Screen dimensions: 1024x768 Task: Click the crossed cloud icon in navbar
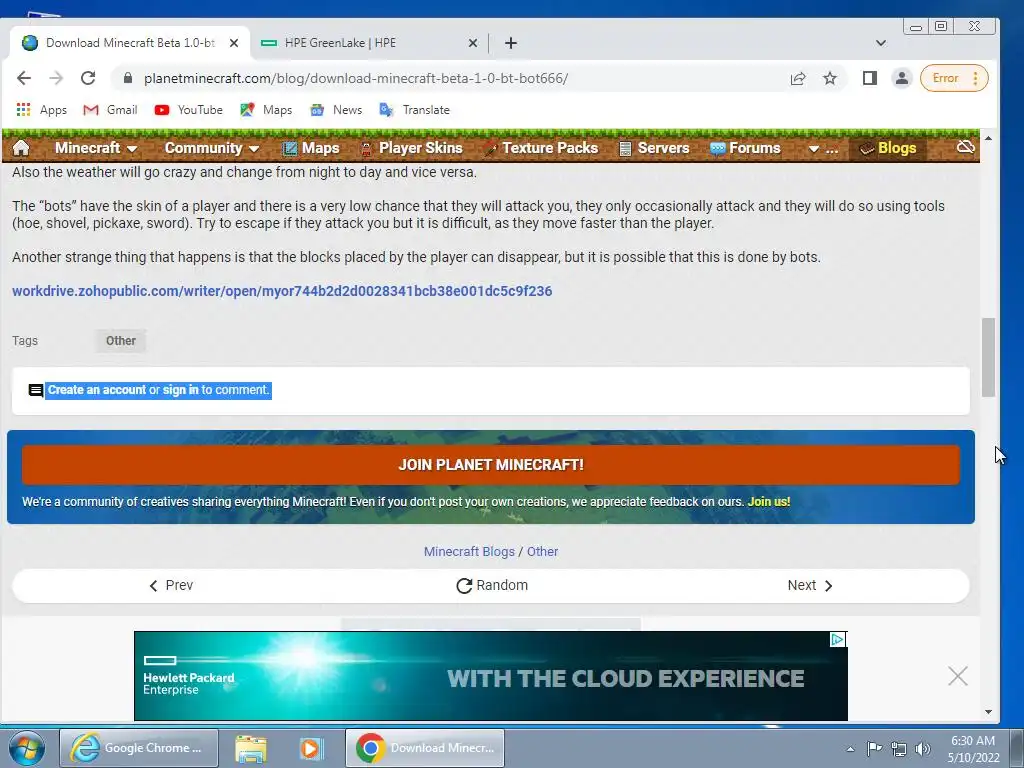click(x=965, y=147)
